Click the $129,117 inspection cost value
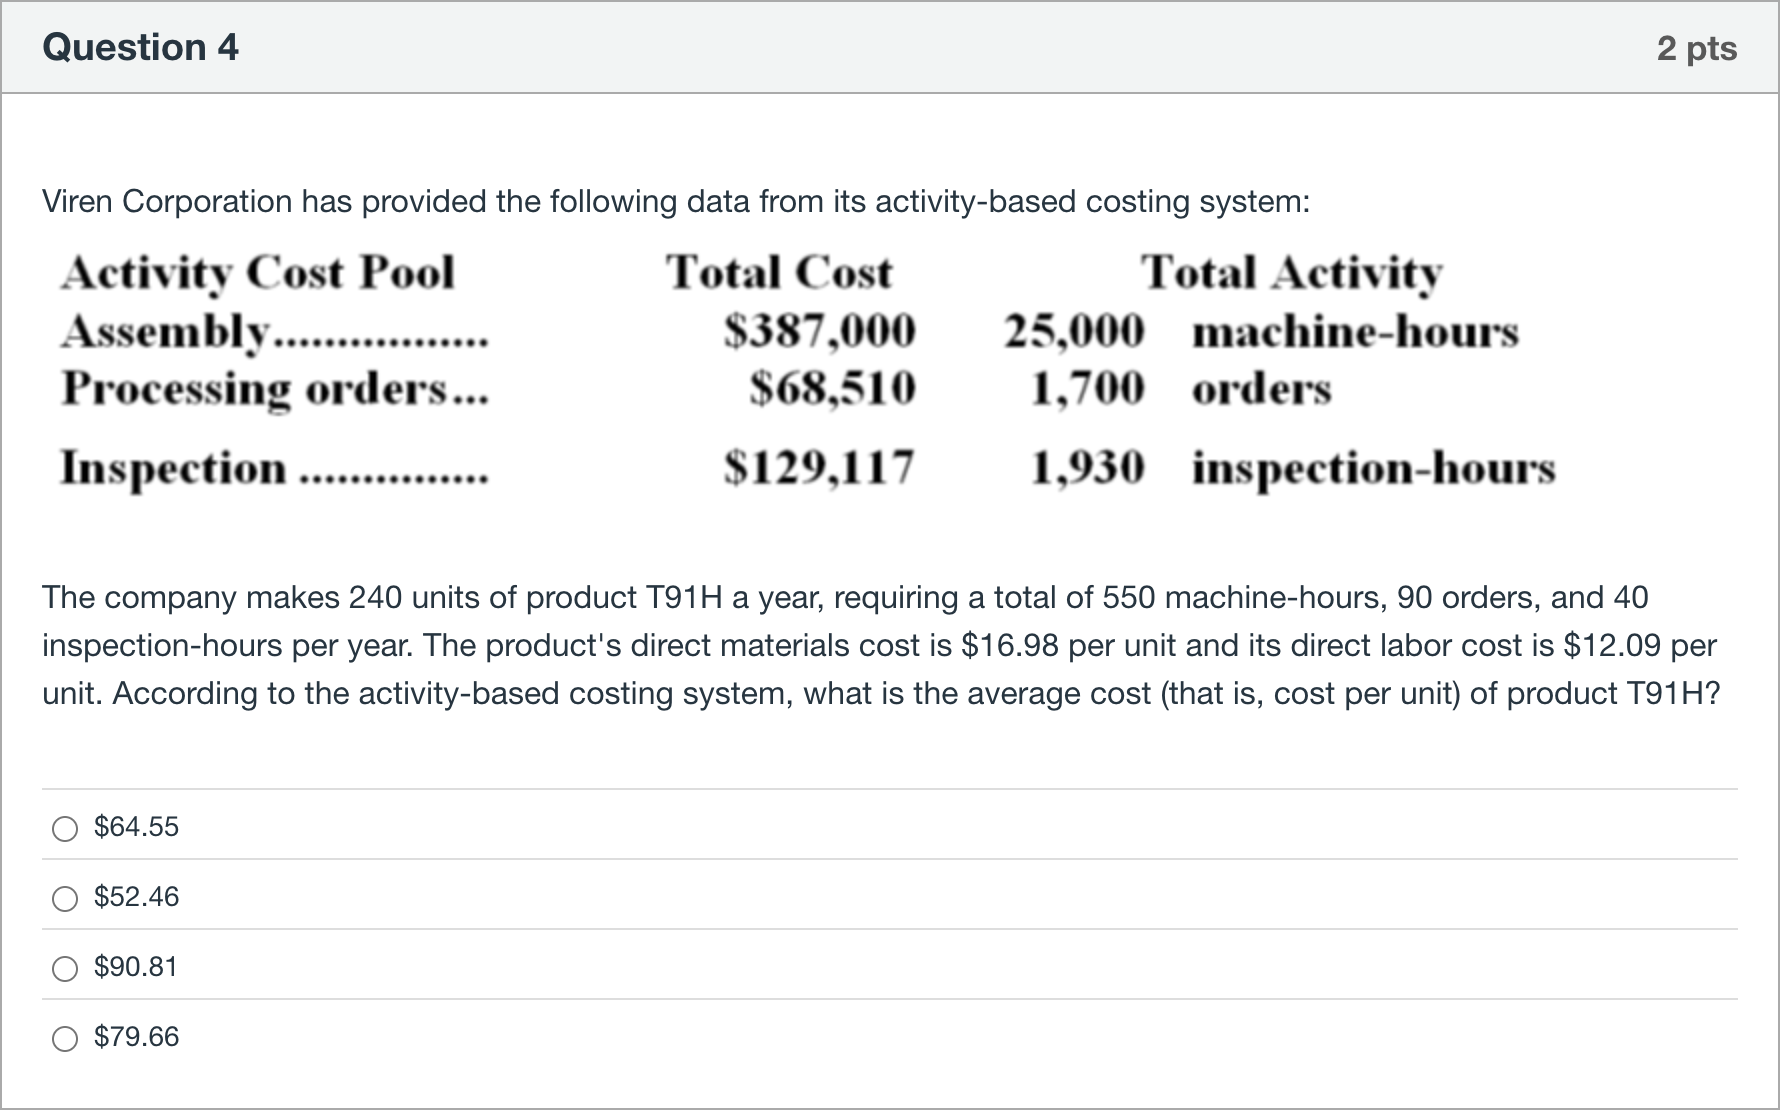Viewport: 1780px width, 1110px height. pos(820,467)
